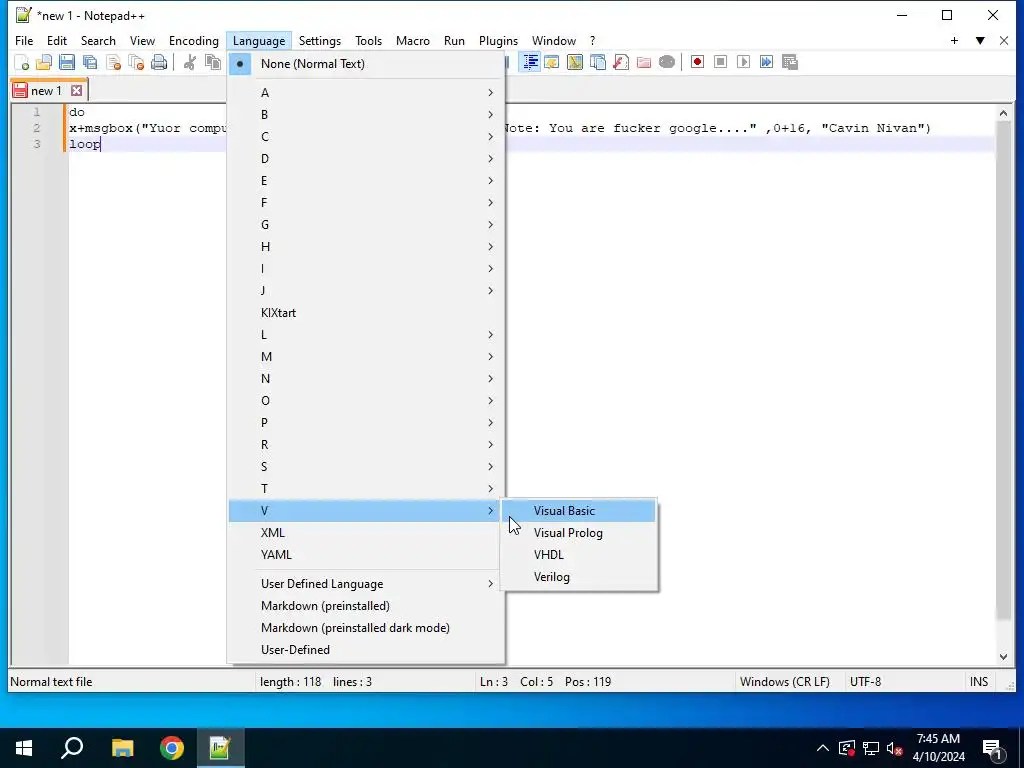Open Google Chrome from the taskbar
1024x768 pixels.
coord(172,748)
